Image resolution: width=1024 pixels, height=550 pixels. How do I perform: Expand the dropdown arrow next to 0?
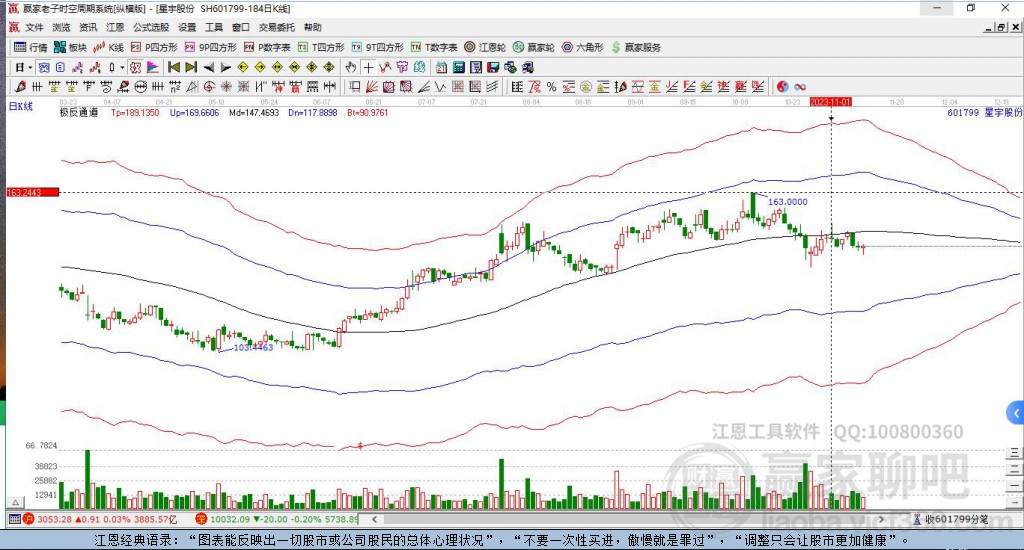(x=122, y=67)
